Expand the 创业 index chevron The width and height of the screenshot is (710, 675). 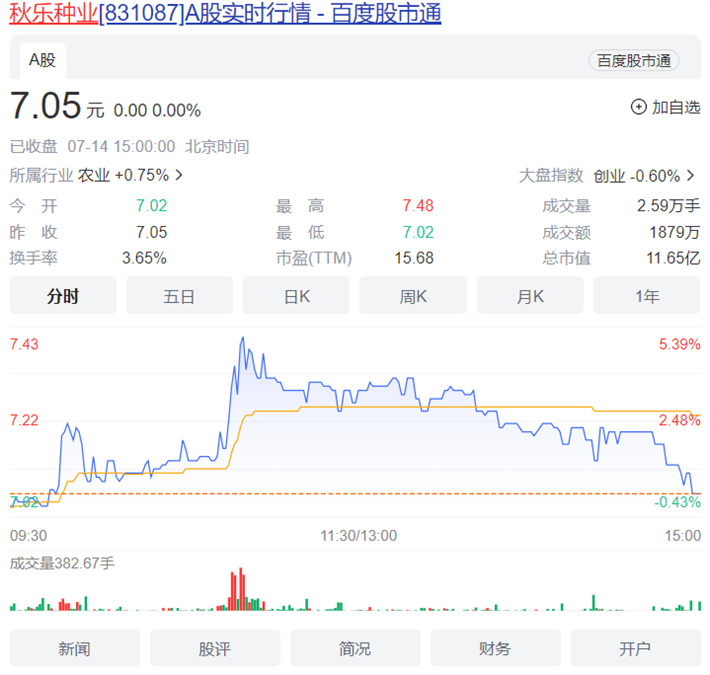coord(691,175)
